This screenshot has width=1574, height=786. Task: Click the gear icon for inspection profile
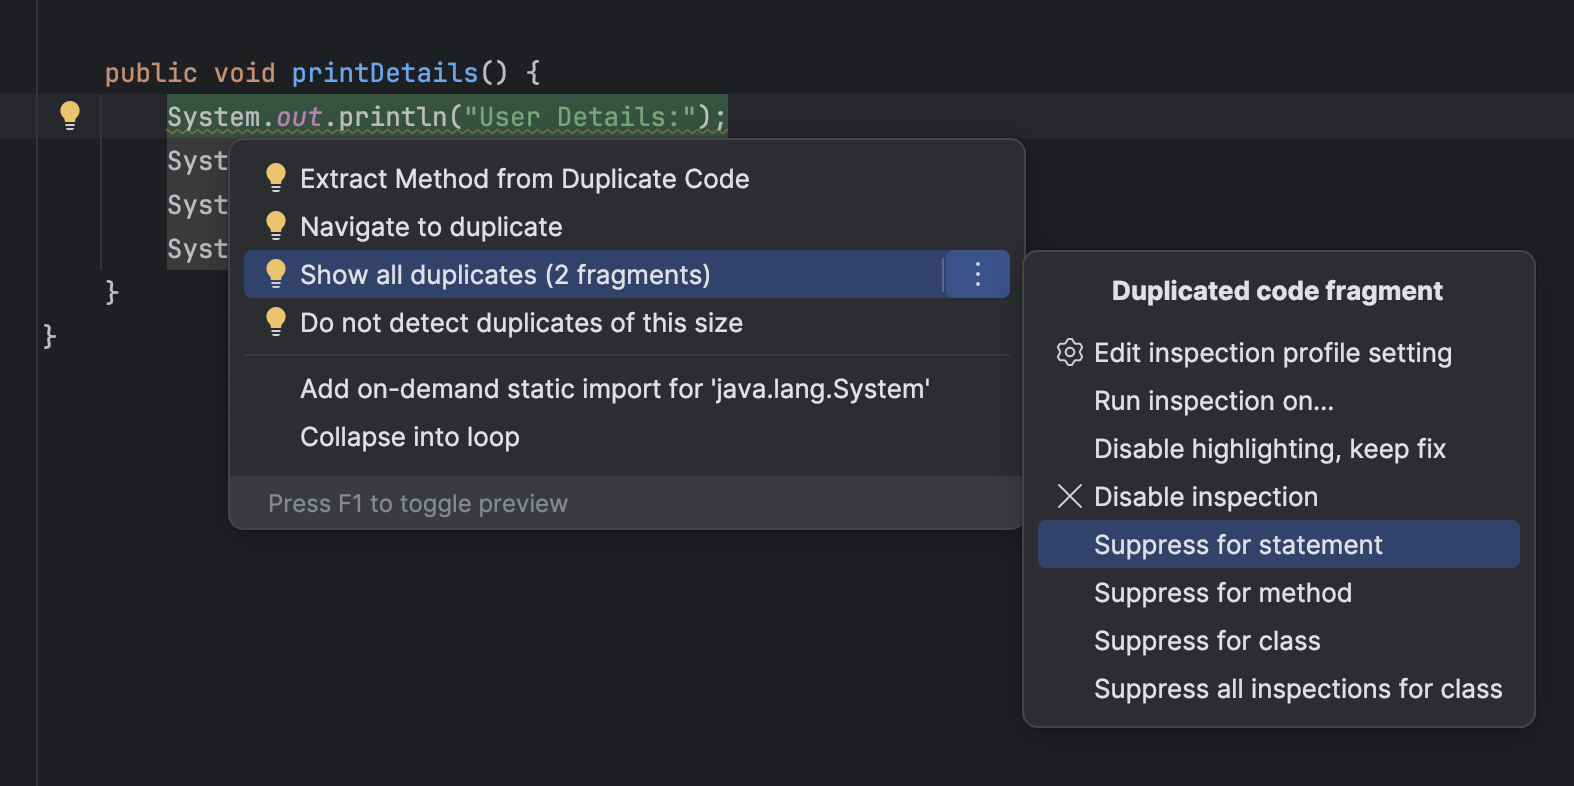1069,352
